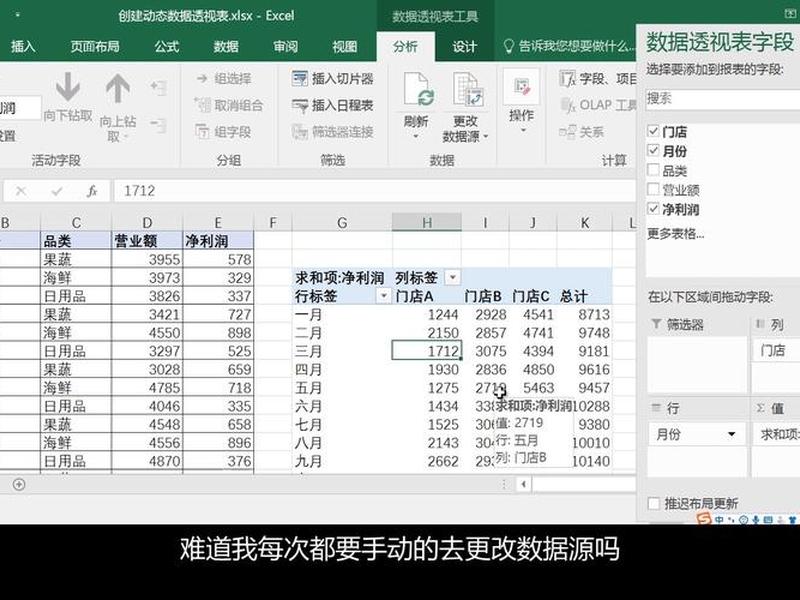Viewport: 800px width, 600px height.
Task: Expand the 操作 dropdown arrow
Action: pyautogui.click(x=522, y=130)
